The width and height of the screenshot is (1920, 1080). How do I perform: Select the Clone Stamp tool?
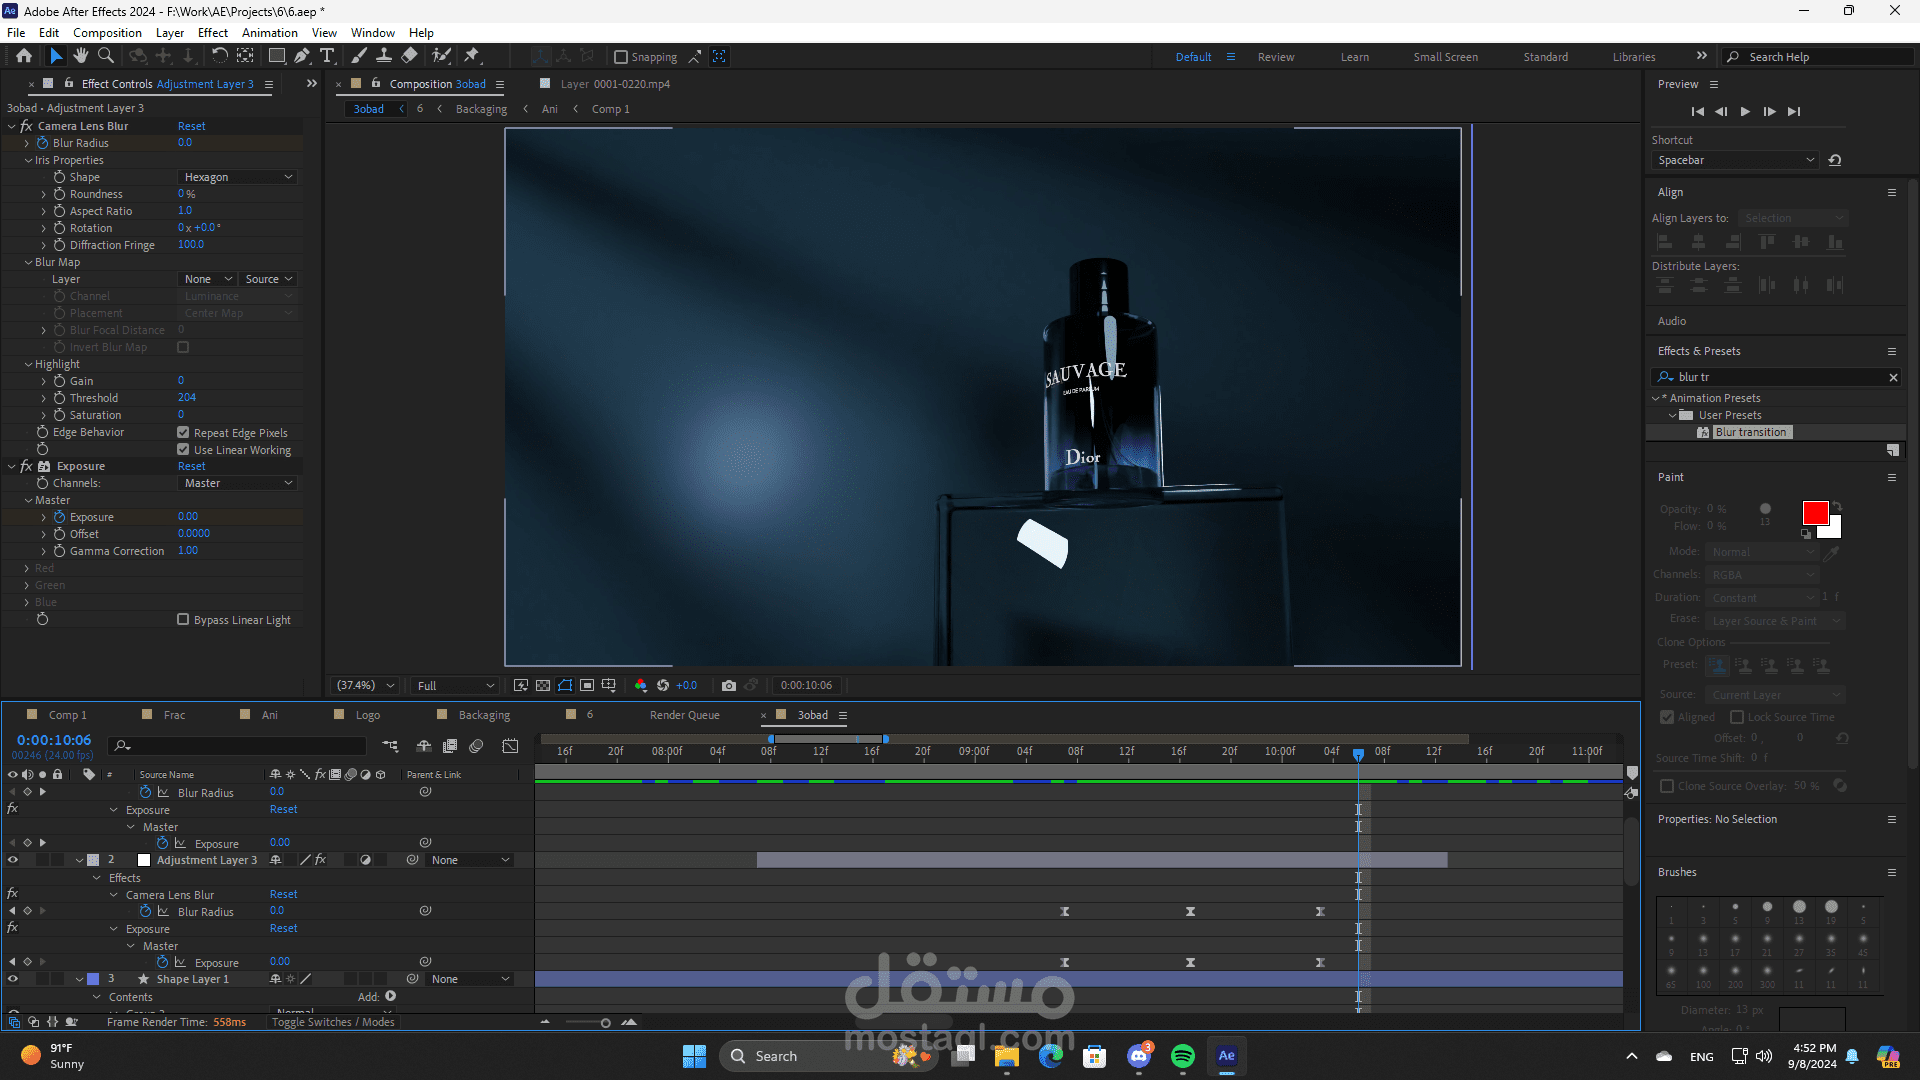coord(383,56)
